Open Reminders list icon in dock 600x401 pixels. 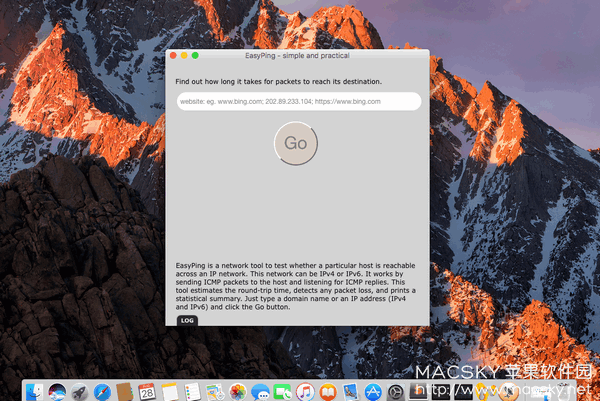192,392
